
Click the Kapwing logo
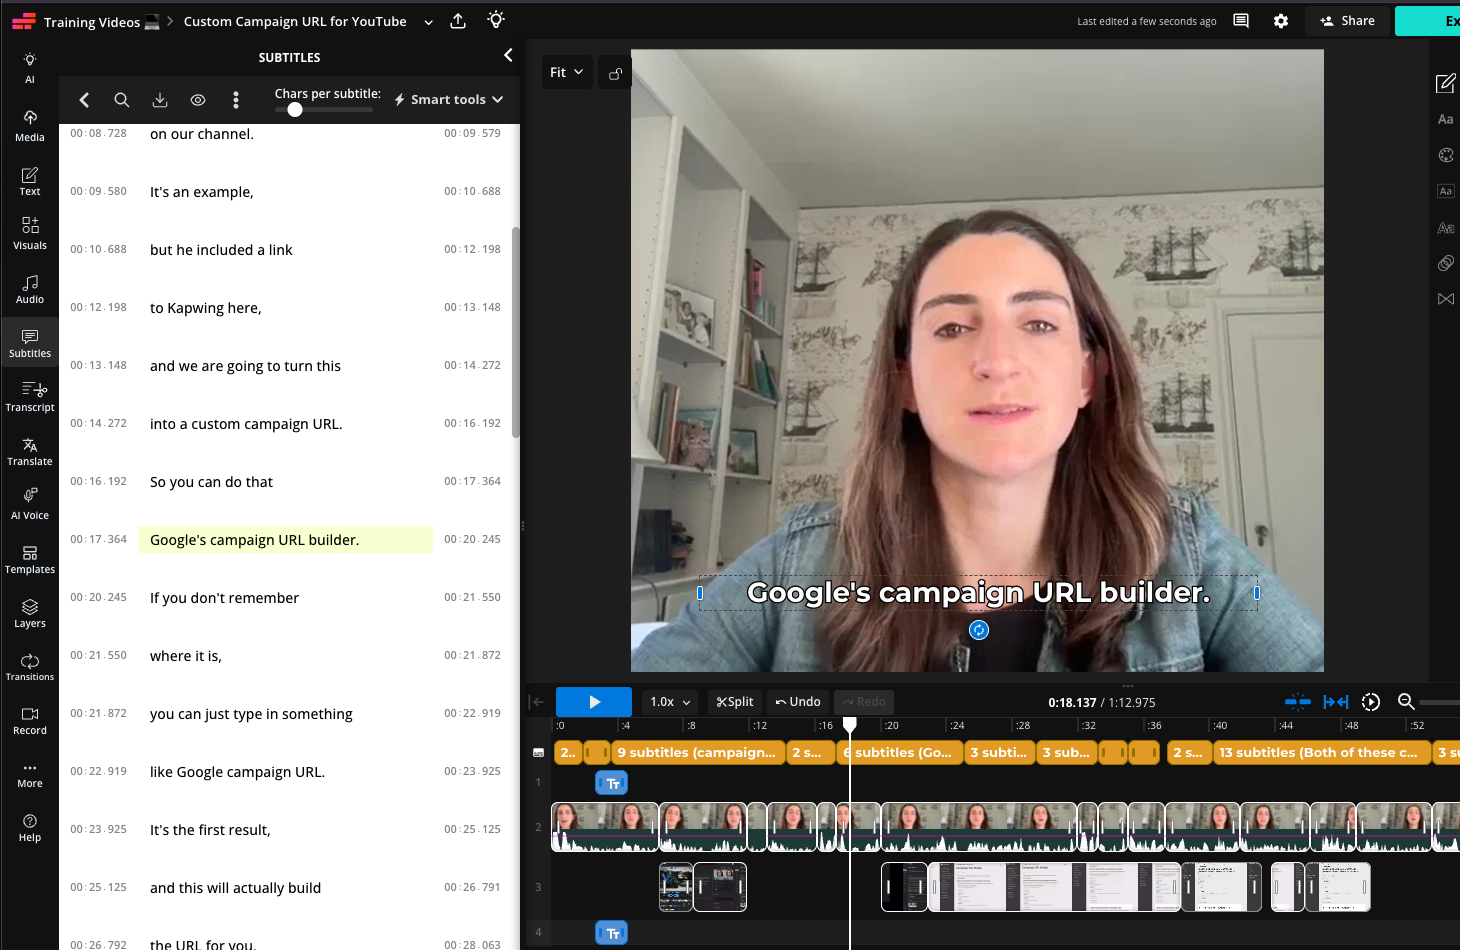click(23, 21)
